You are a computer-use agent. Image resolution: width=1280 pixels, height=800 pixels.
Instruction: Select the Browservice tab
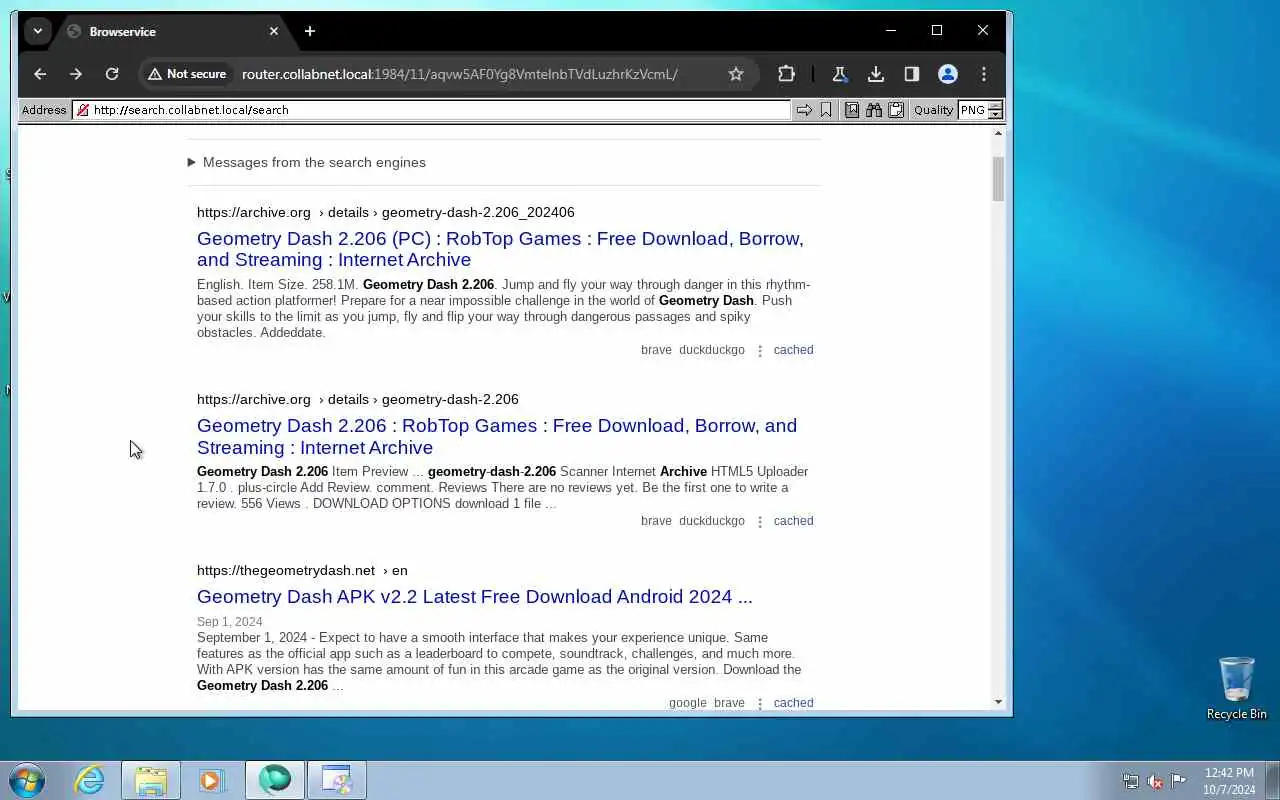170,31
